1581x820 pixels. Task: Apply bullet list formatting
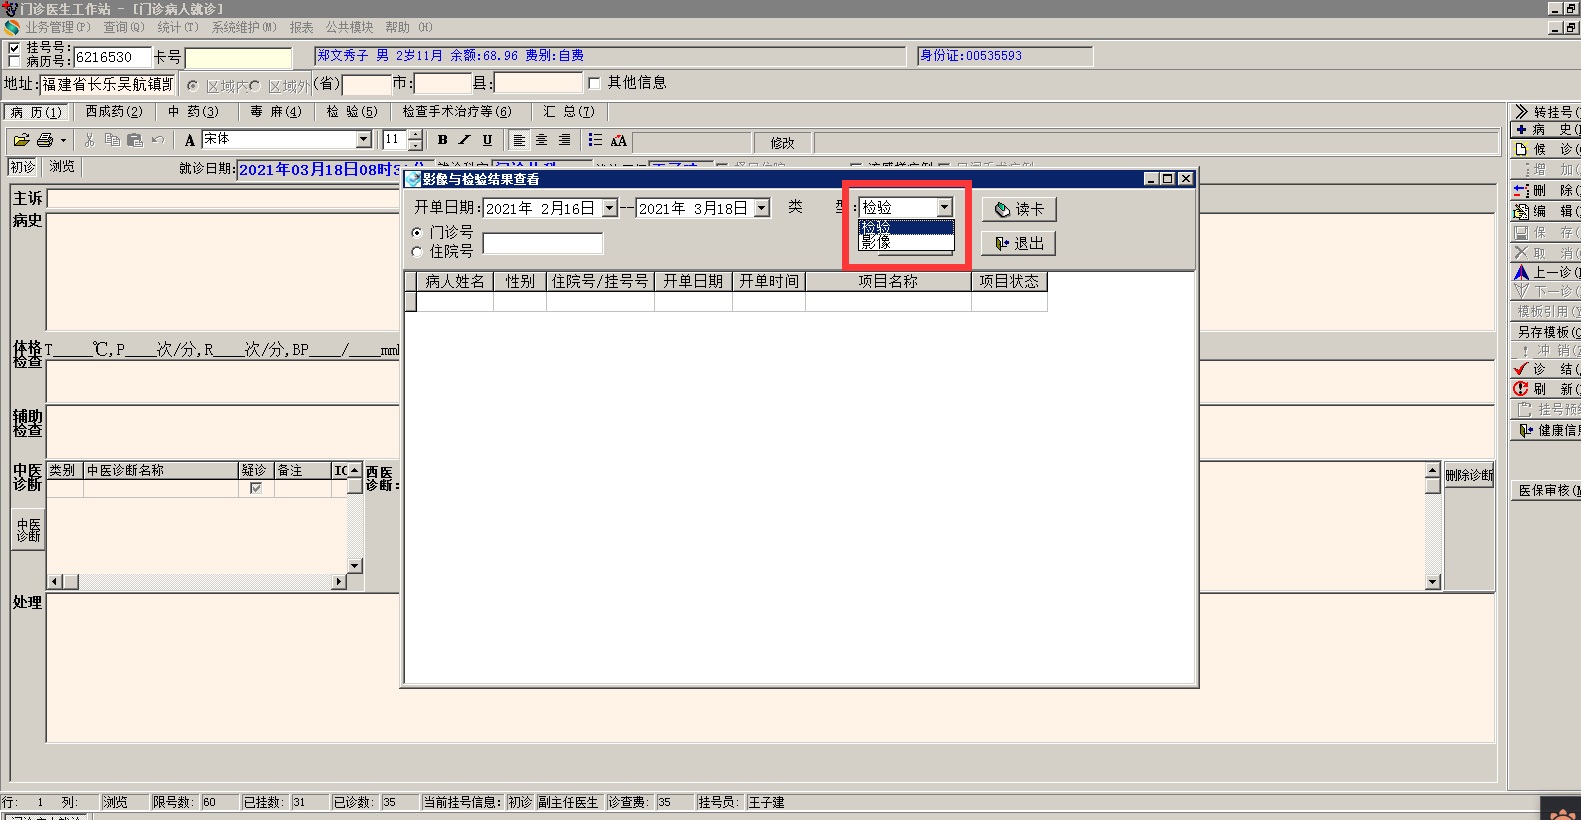(x=595, y=140)
